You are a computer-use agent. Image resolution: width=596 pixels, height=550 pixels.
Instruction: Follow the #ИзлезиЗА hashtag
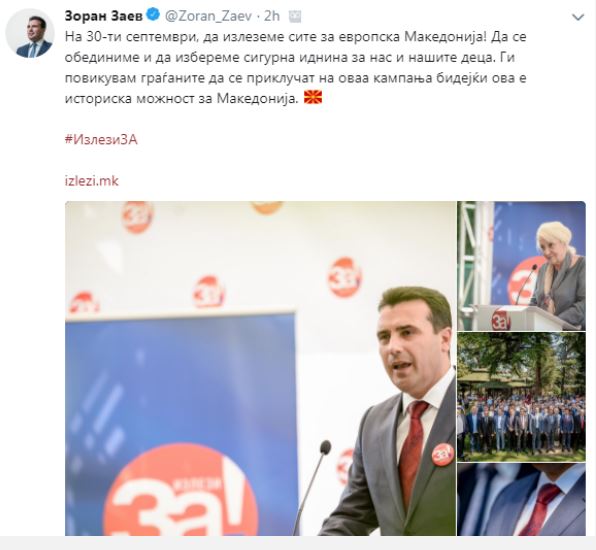101,140
